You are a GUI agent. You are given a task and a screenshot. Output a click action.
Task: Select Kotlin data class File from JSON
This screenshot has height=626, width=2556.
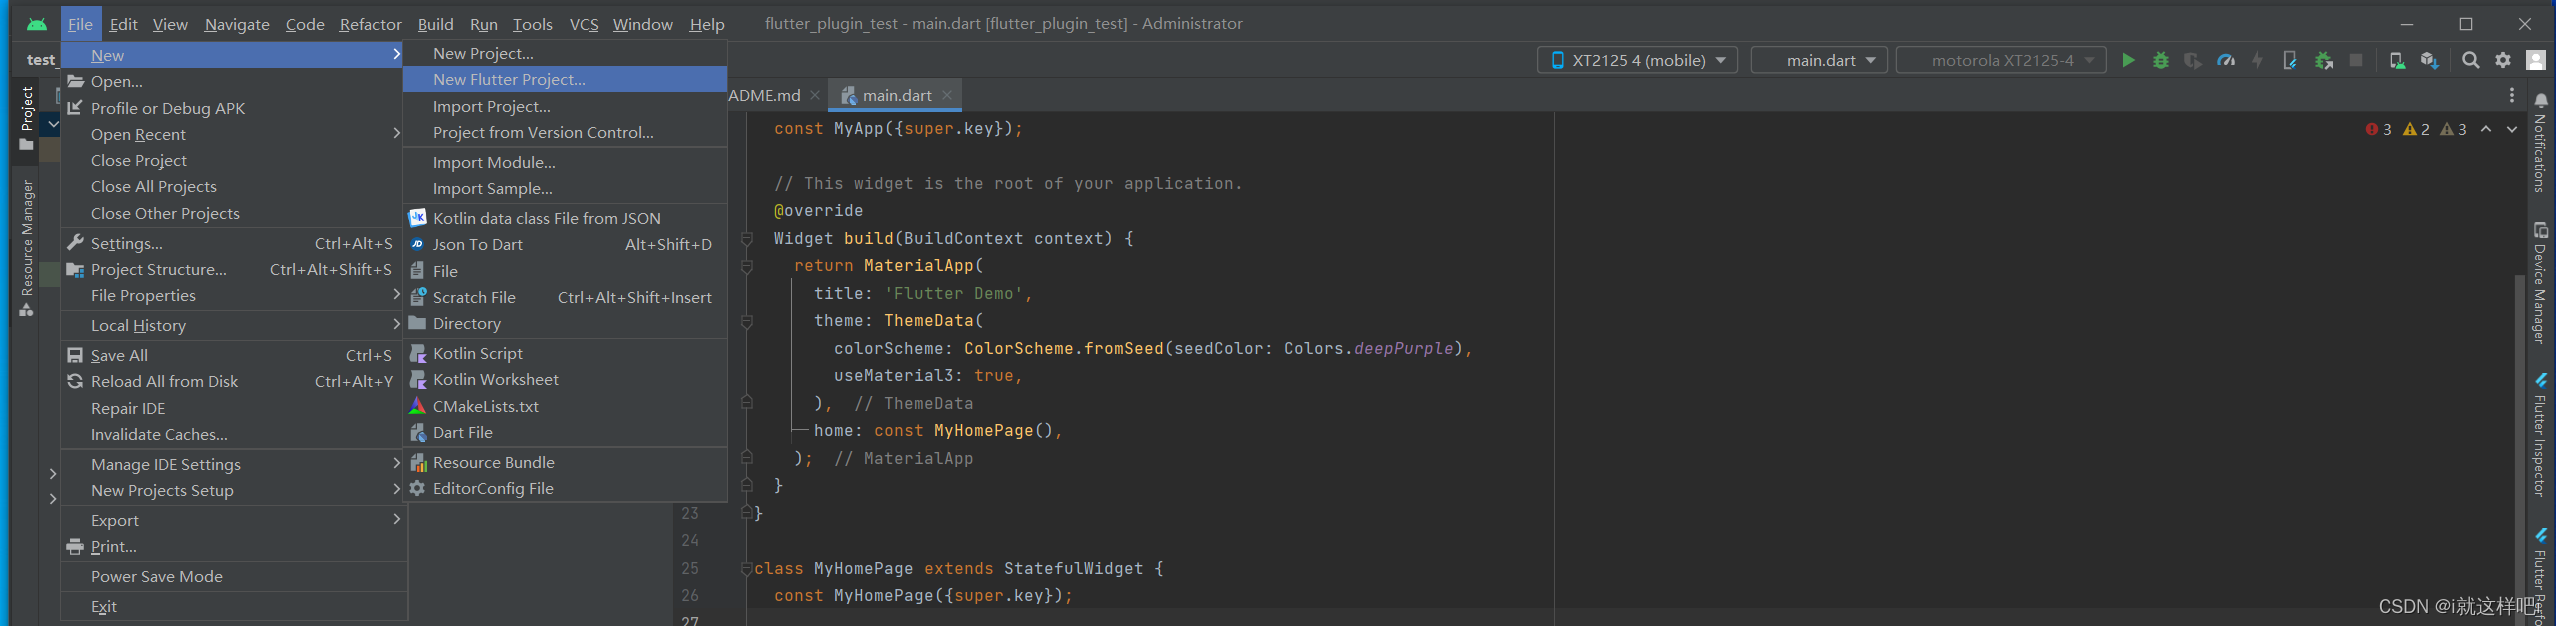(x=565, y=218)
